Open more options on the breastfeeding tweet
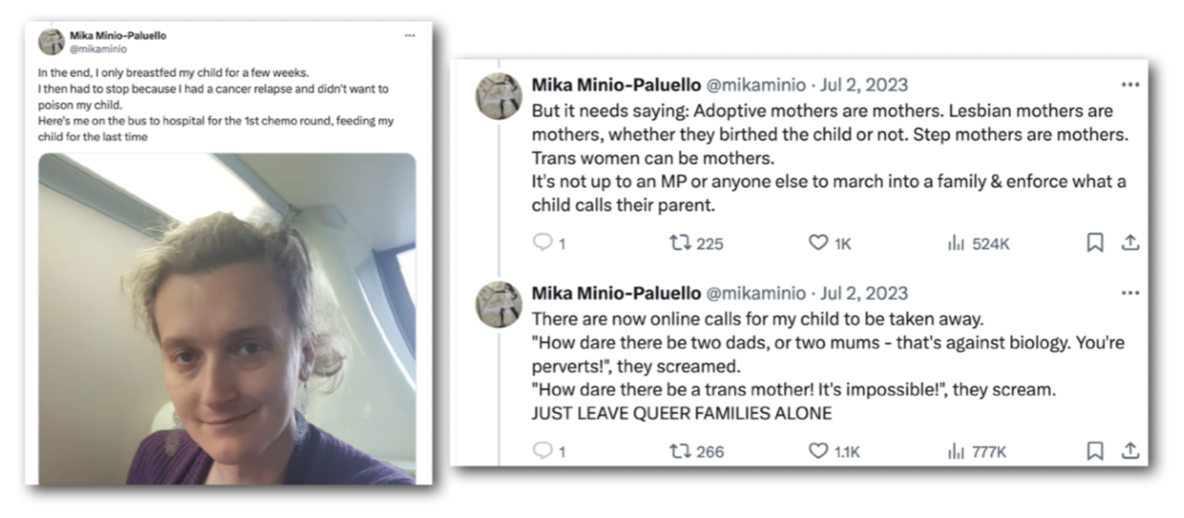The height and width of the screenshot is (518, 1184). click(410, 35)
